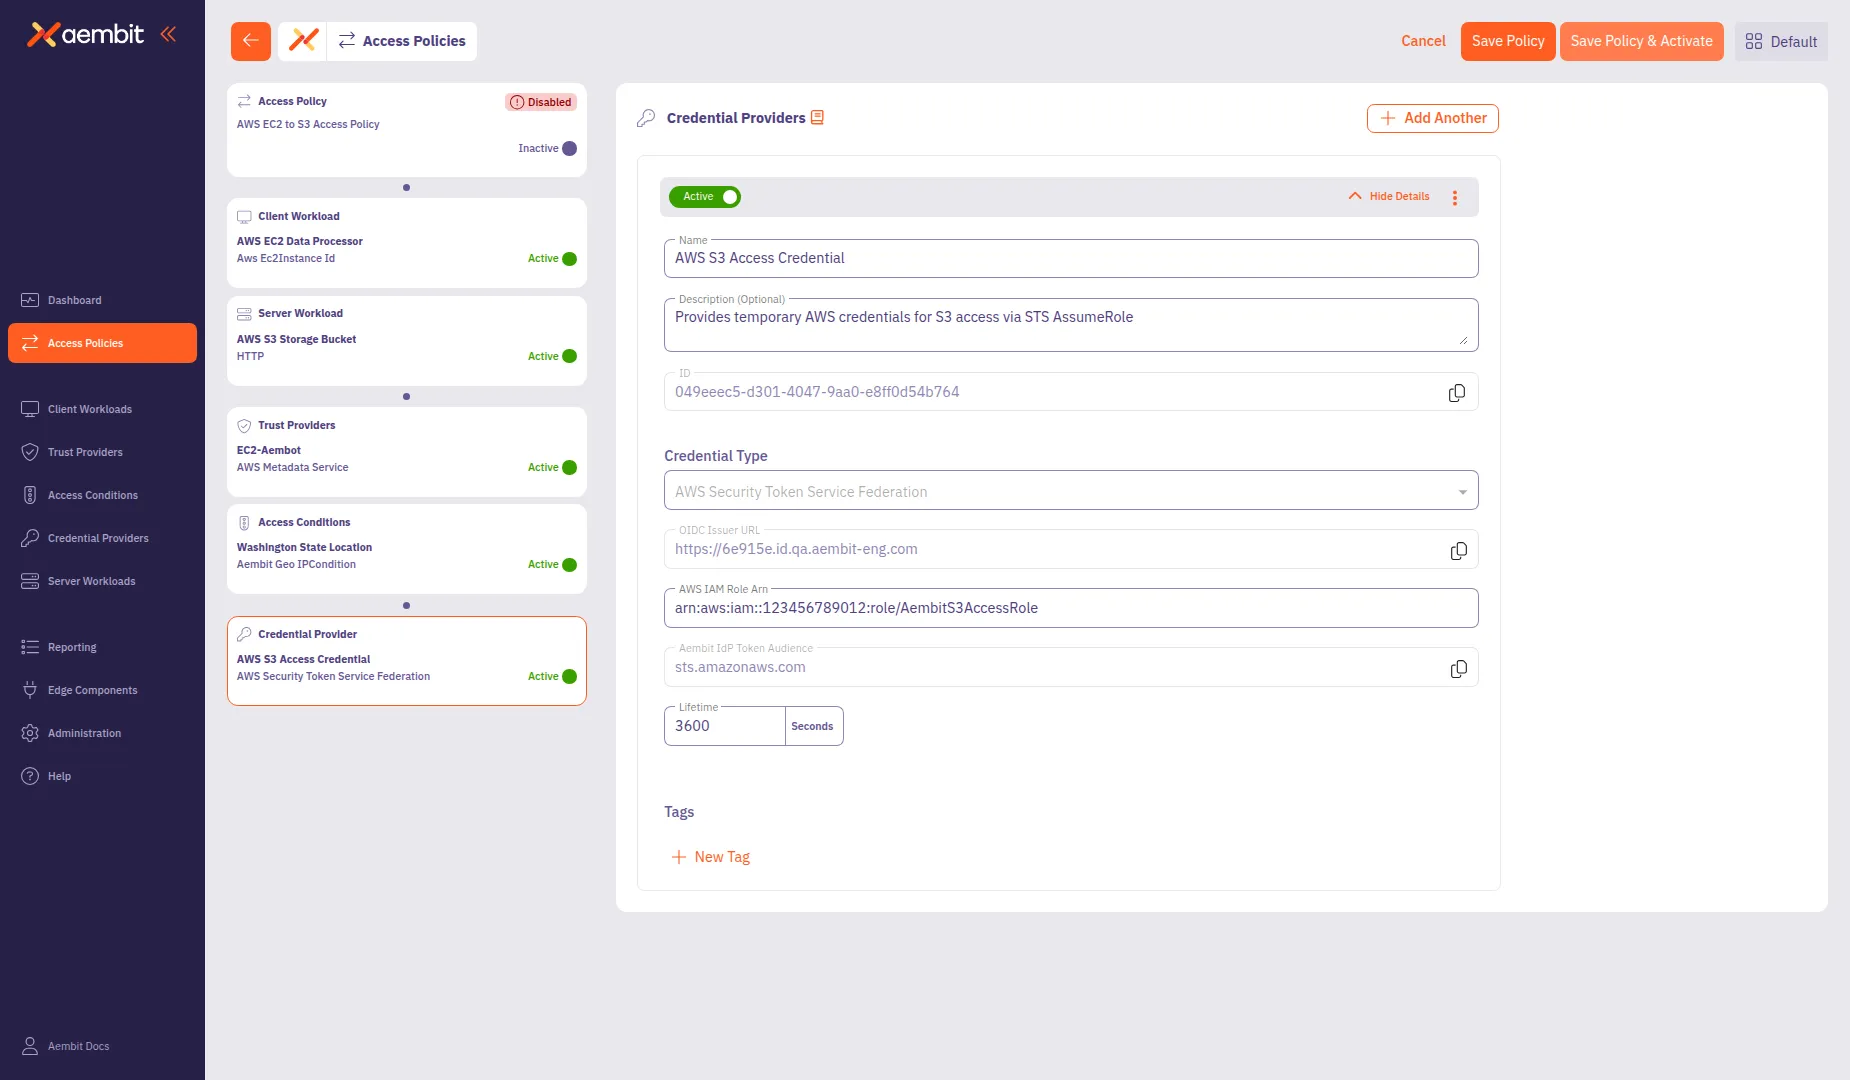Copy the OIDC Issuer URL

pos(1458,549)
